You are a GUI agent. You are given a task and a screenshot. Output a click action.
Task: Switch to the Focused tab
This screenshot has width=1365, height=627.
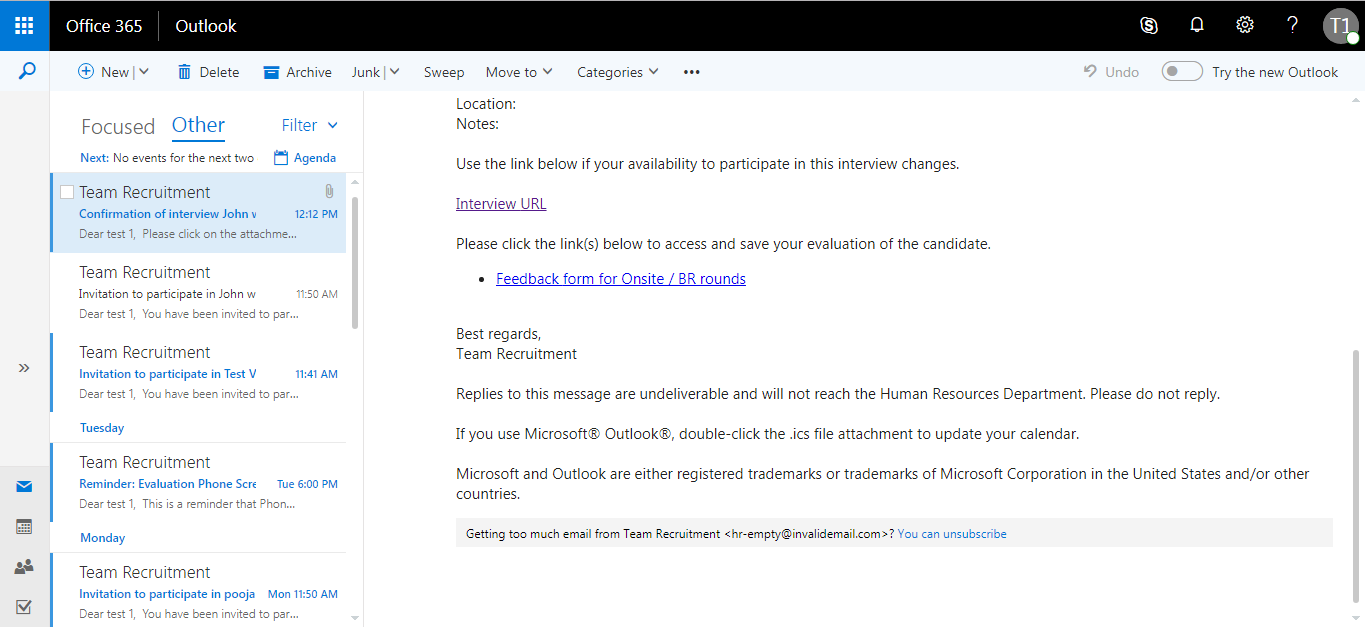[x=118, y=126]
